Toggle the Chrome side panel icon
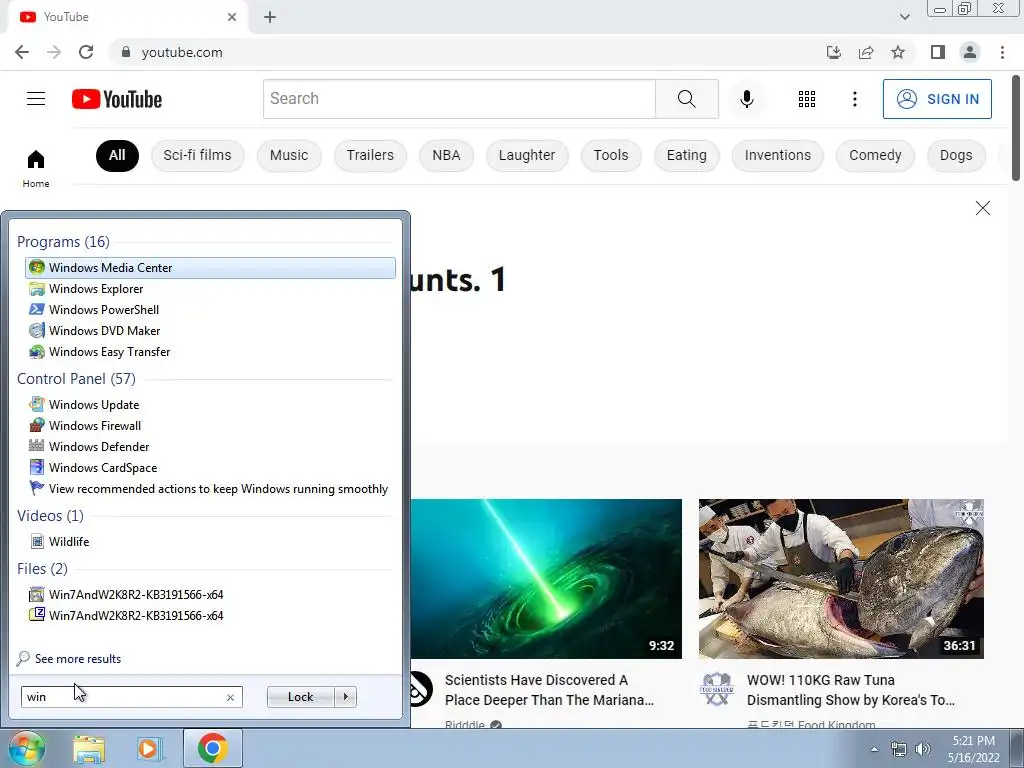The height and width of the screenshot is (768, 1024). 938,52
